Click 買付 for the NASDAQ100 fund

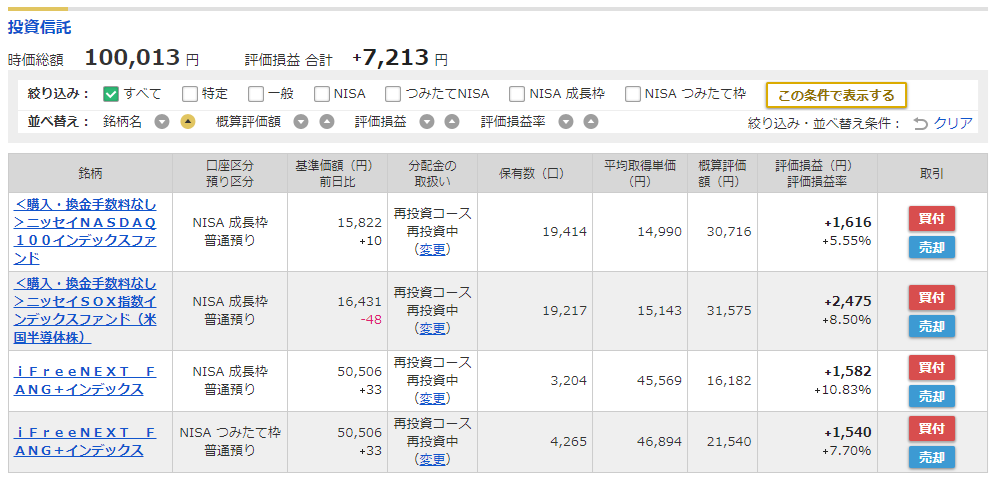coord(931,219)
